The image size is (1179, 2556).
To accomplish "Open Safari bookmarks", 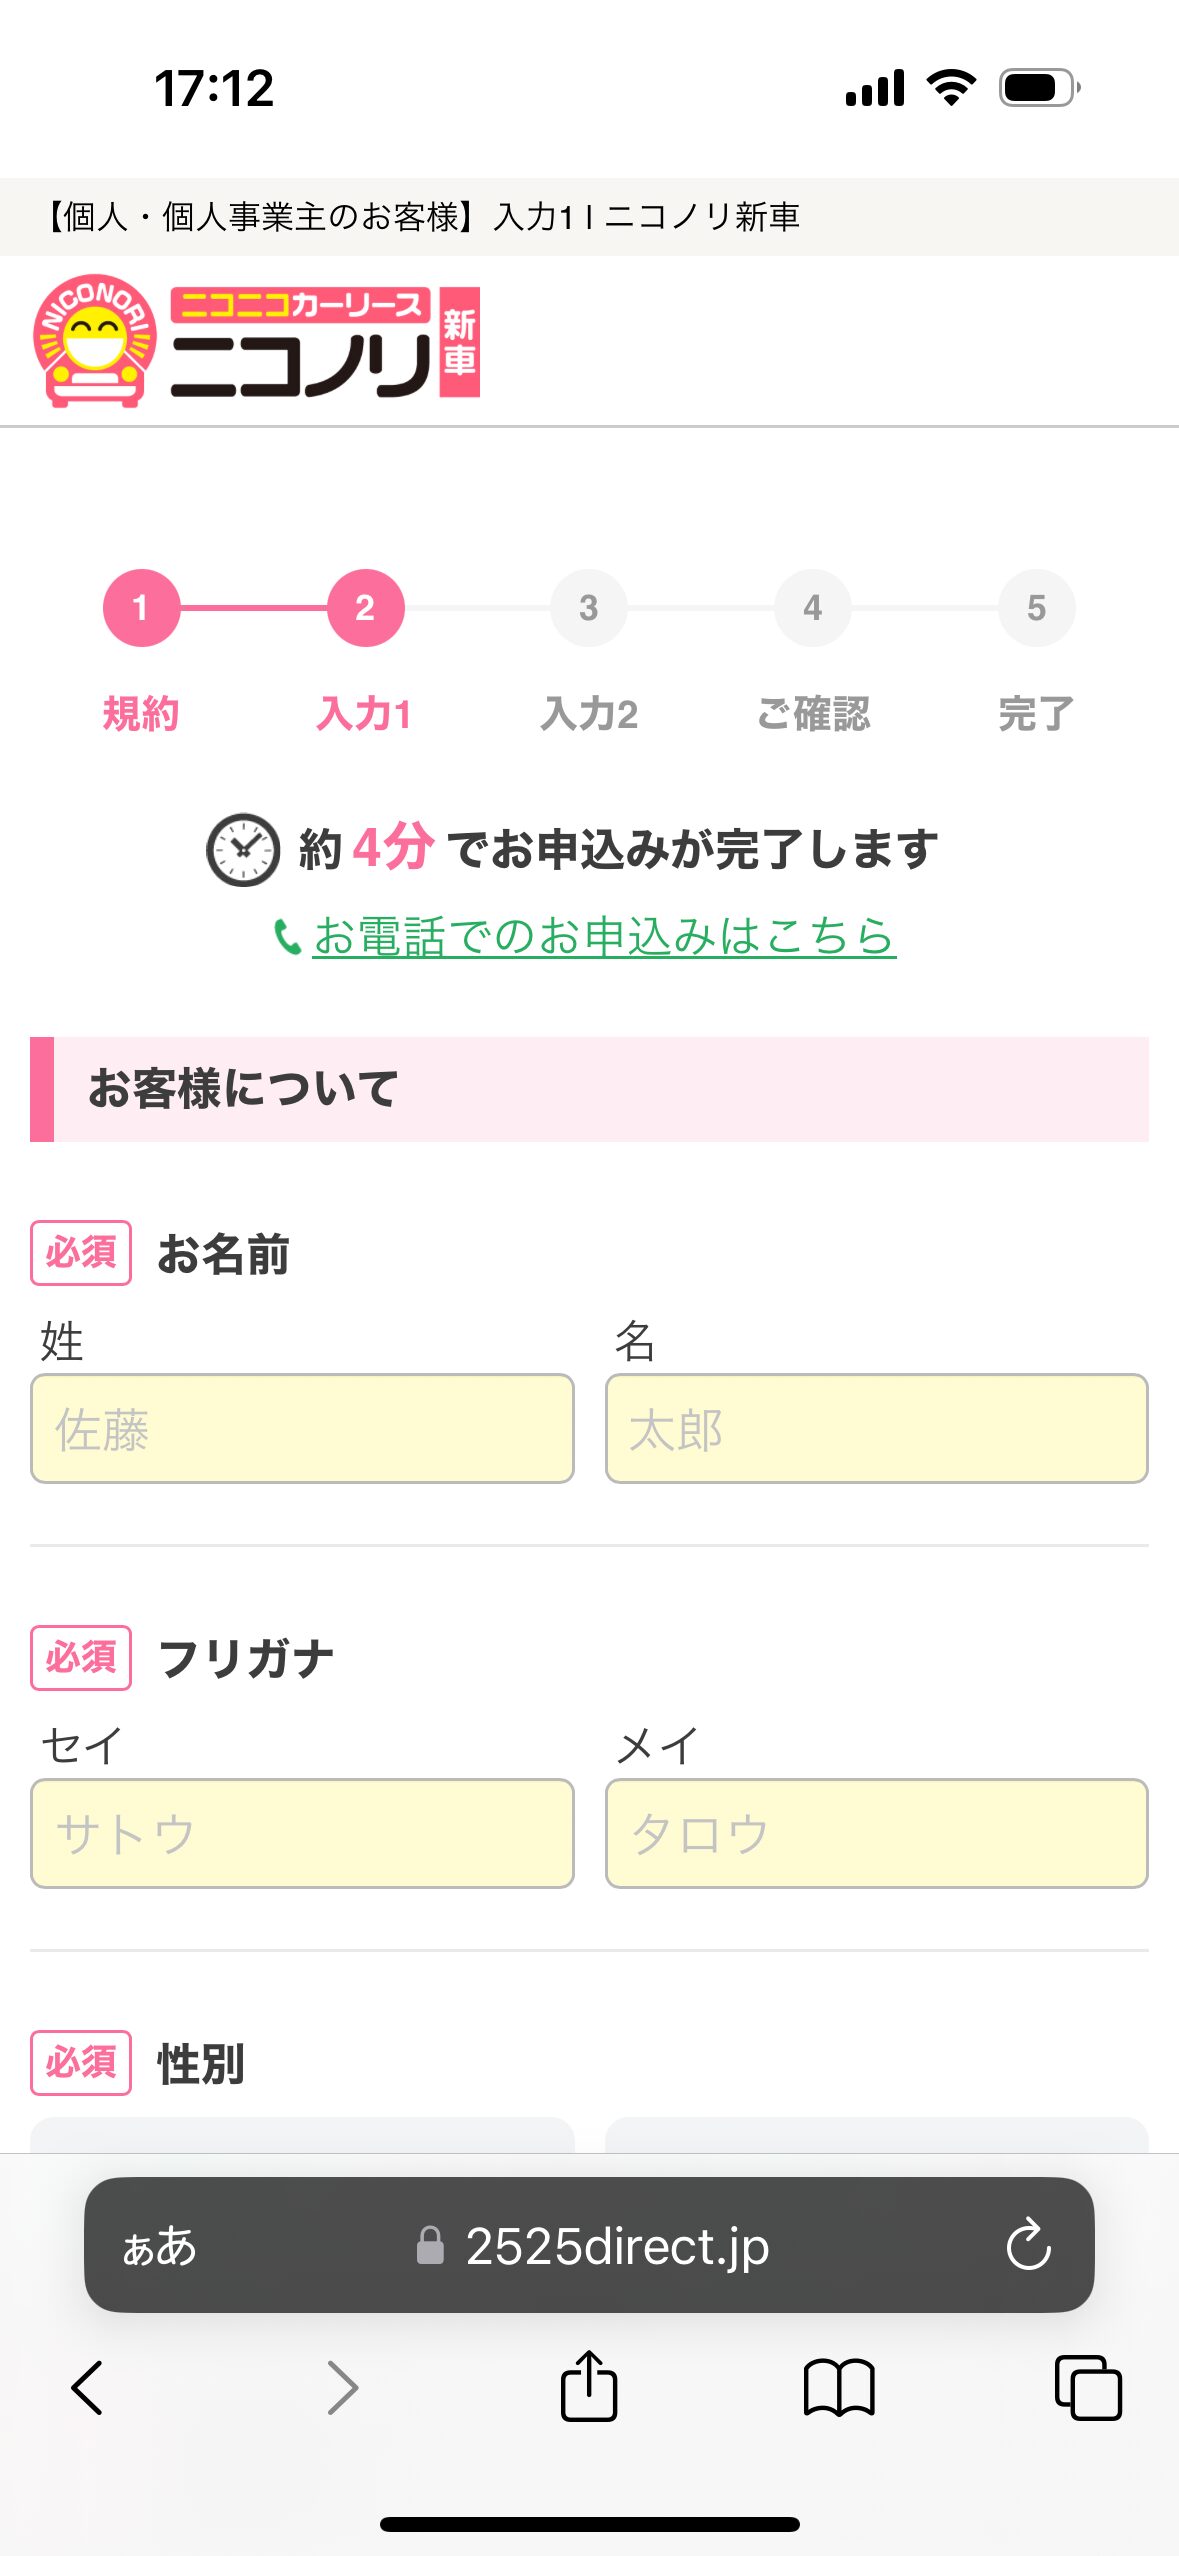I will click(x=839, y=2387).
